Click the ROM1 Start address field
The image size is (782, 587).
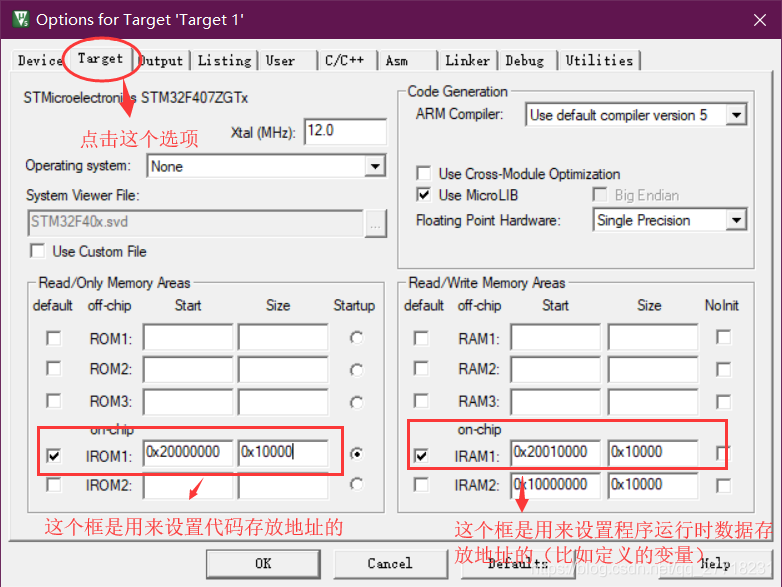pos(188,338)
